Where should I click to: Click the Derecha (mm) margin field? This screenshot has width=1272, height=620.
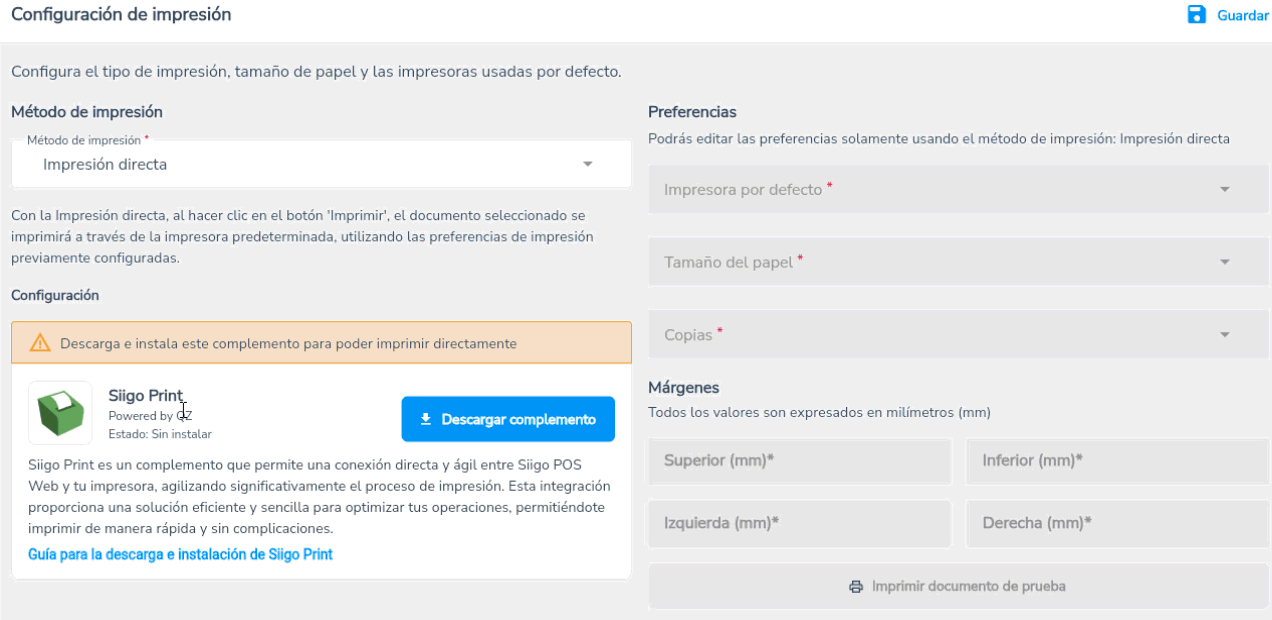coord(1117,523)
